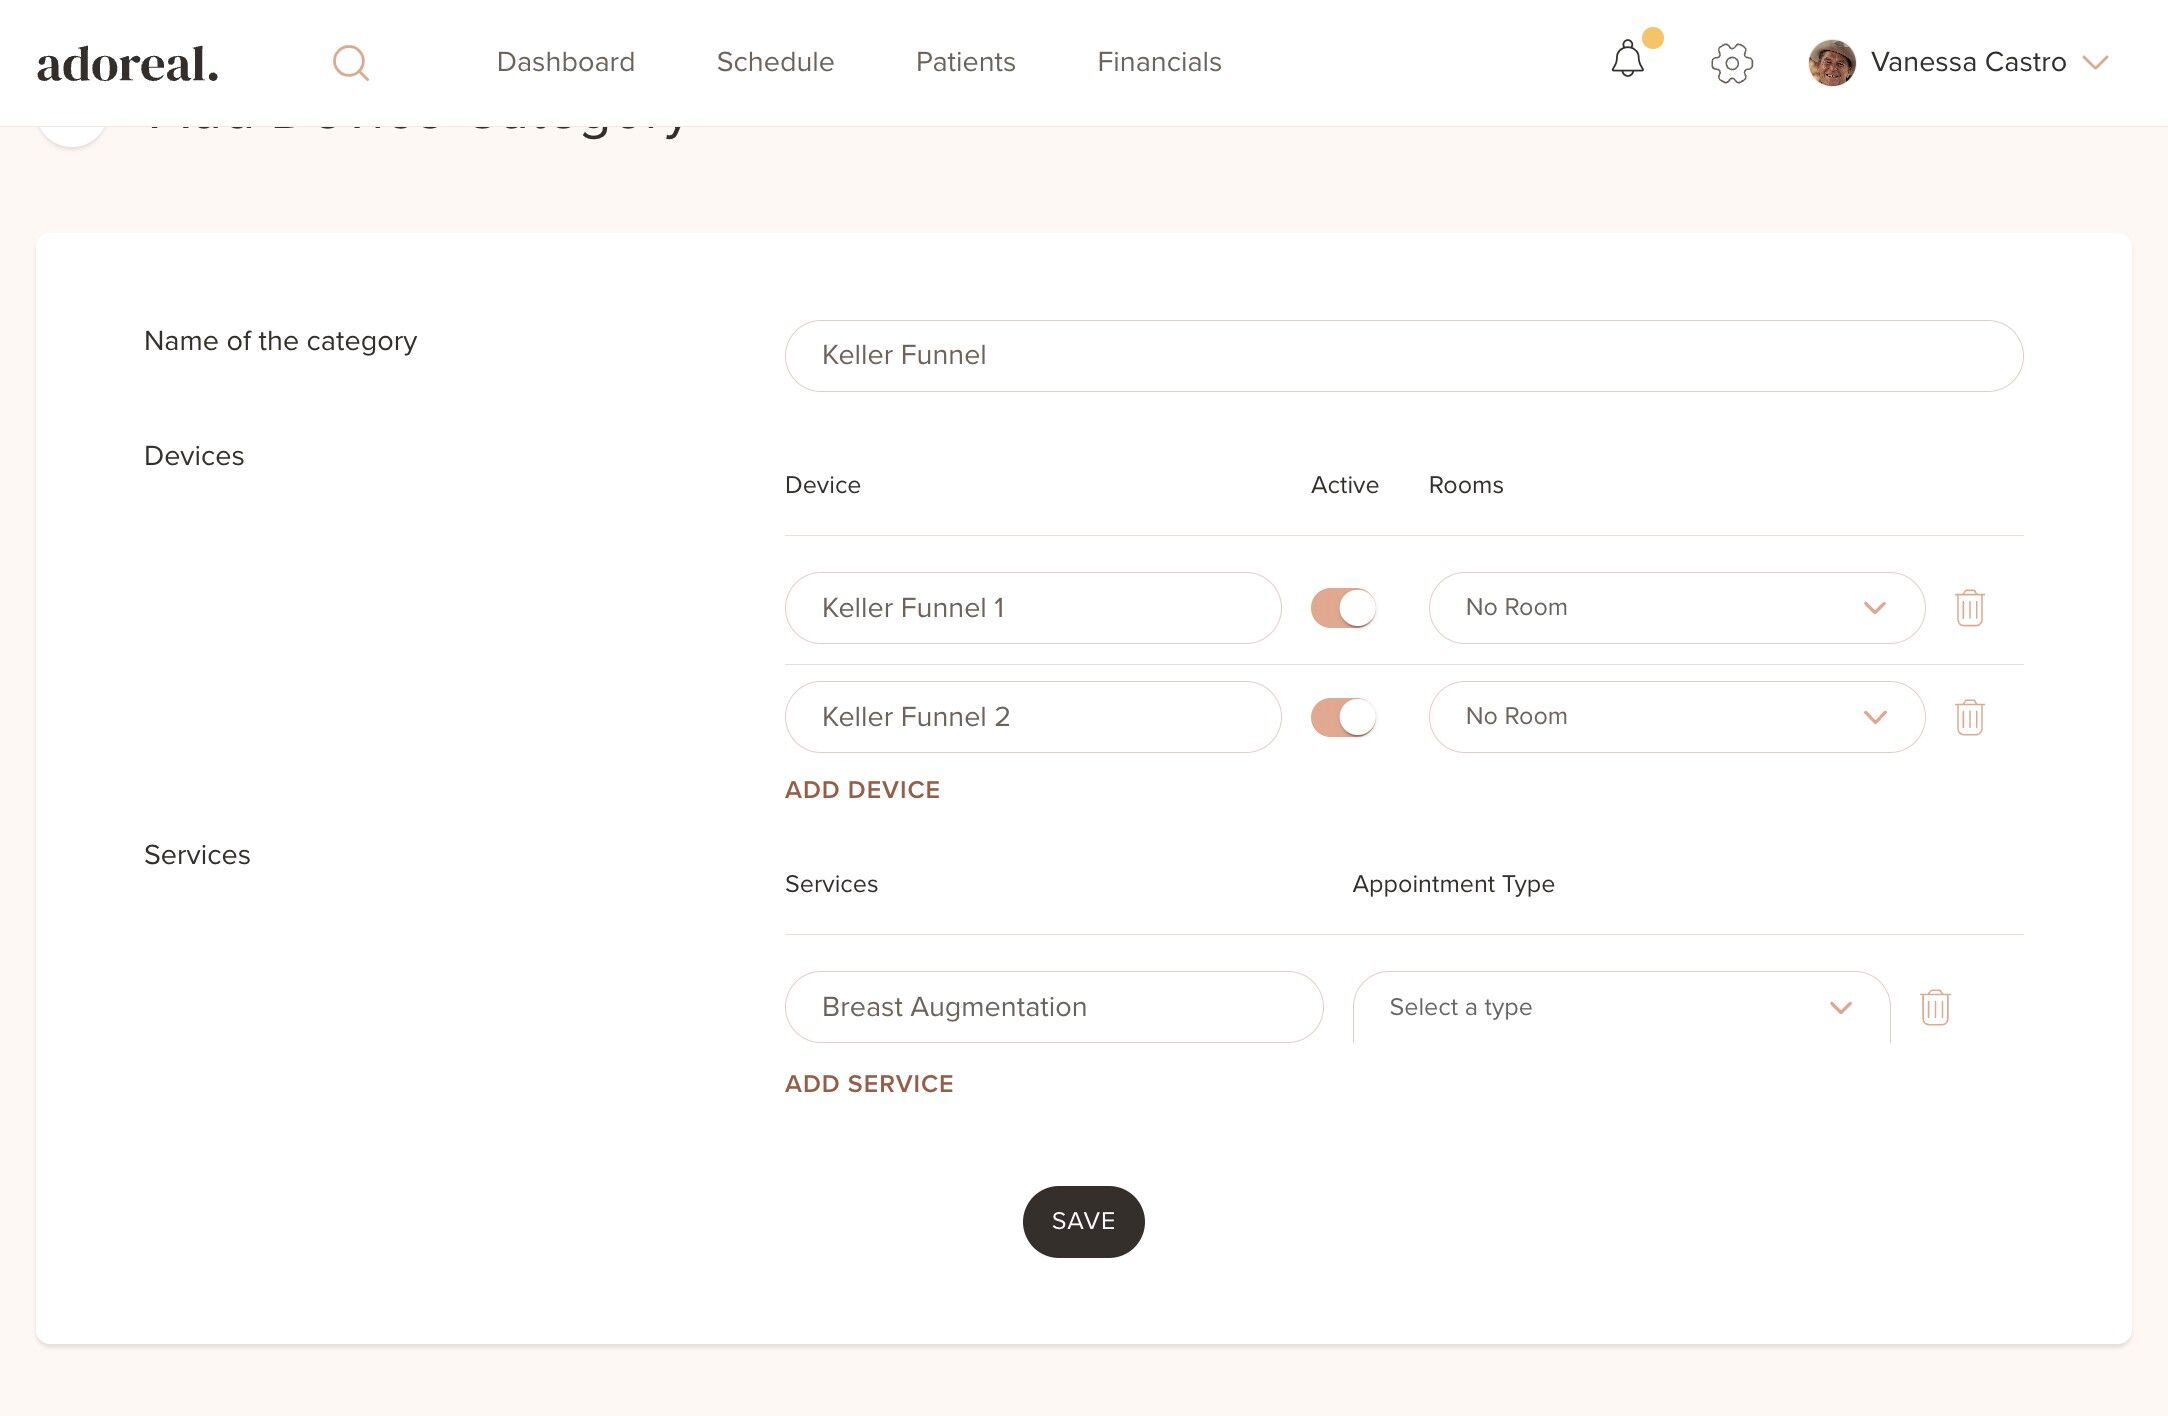The image size is (2168, 1416).
Task: Open the Financials menu item
Action: click(1159, 62)
